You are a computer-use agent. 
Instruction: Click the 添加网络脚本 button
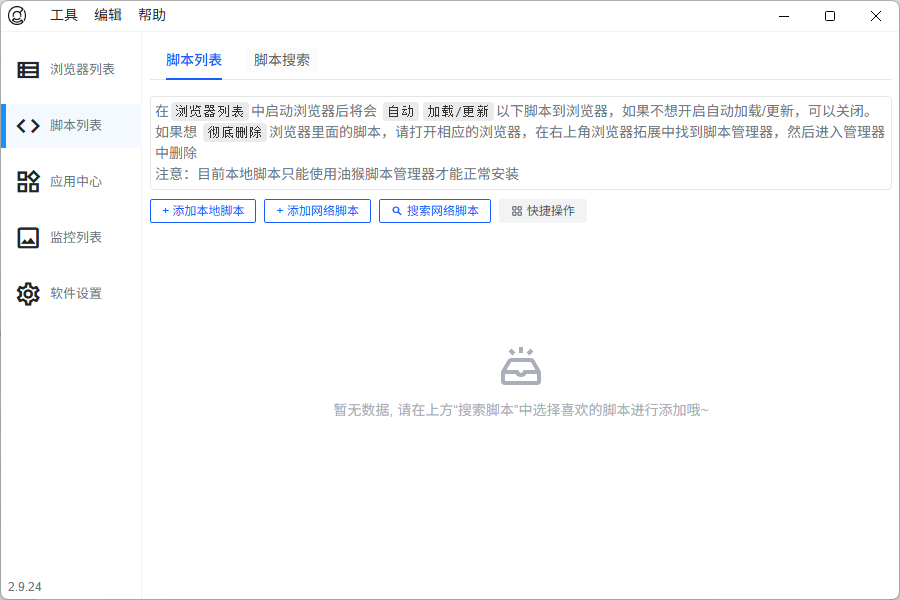[x=317, y=211]
